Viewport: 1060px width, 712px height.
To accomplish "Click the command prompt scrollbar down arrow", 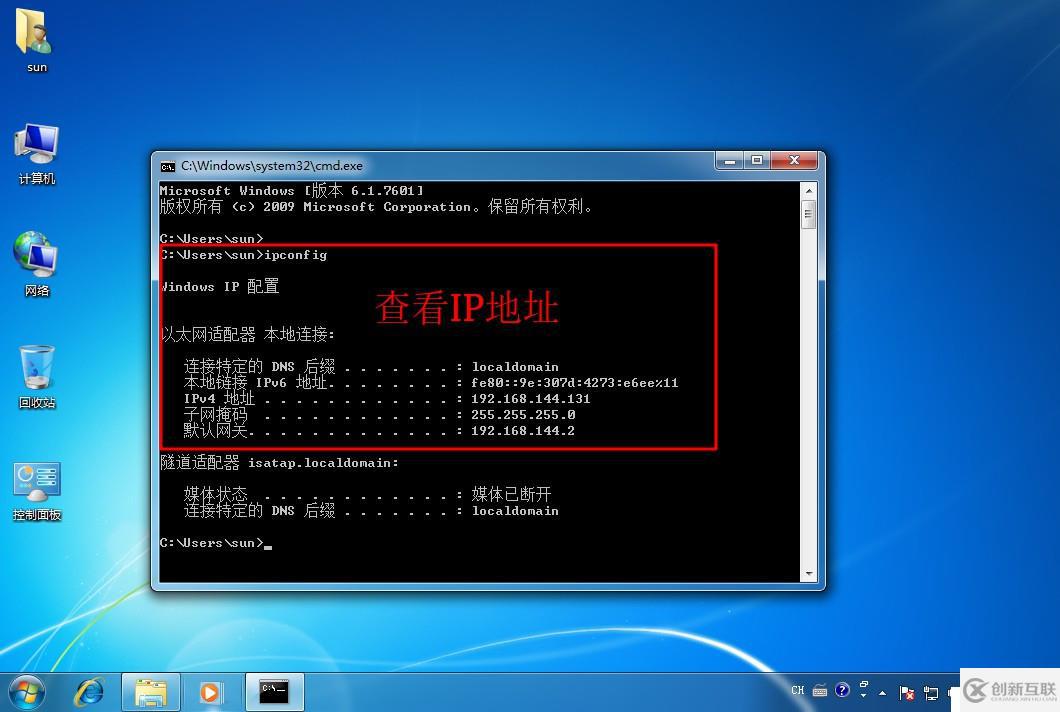I will point(809,575).
